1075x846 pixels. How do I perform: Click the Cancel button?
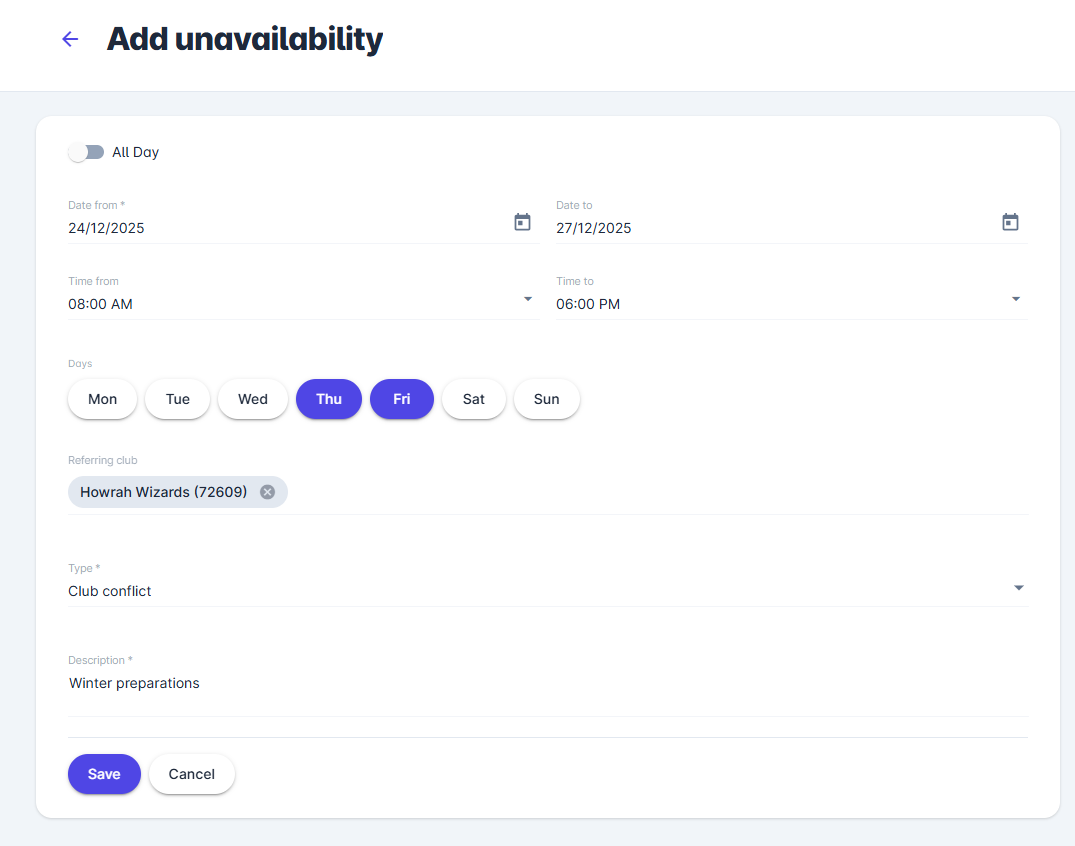(x=192, y=774)
